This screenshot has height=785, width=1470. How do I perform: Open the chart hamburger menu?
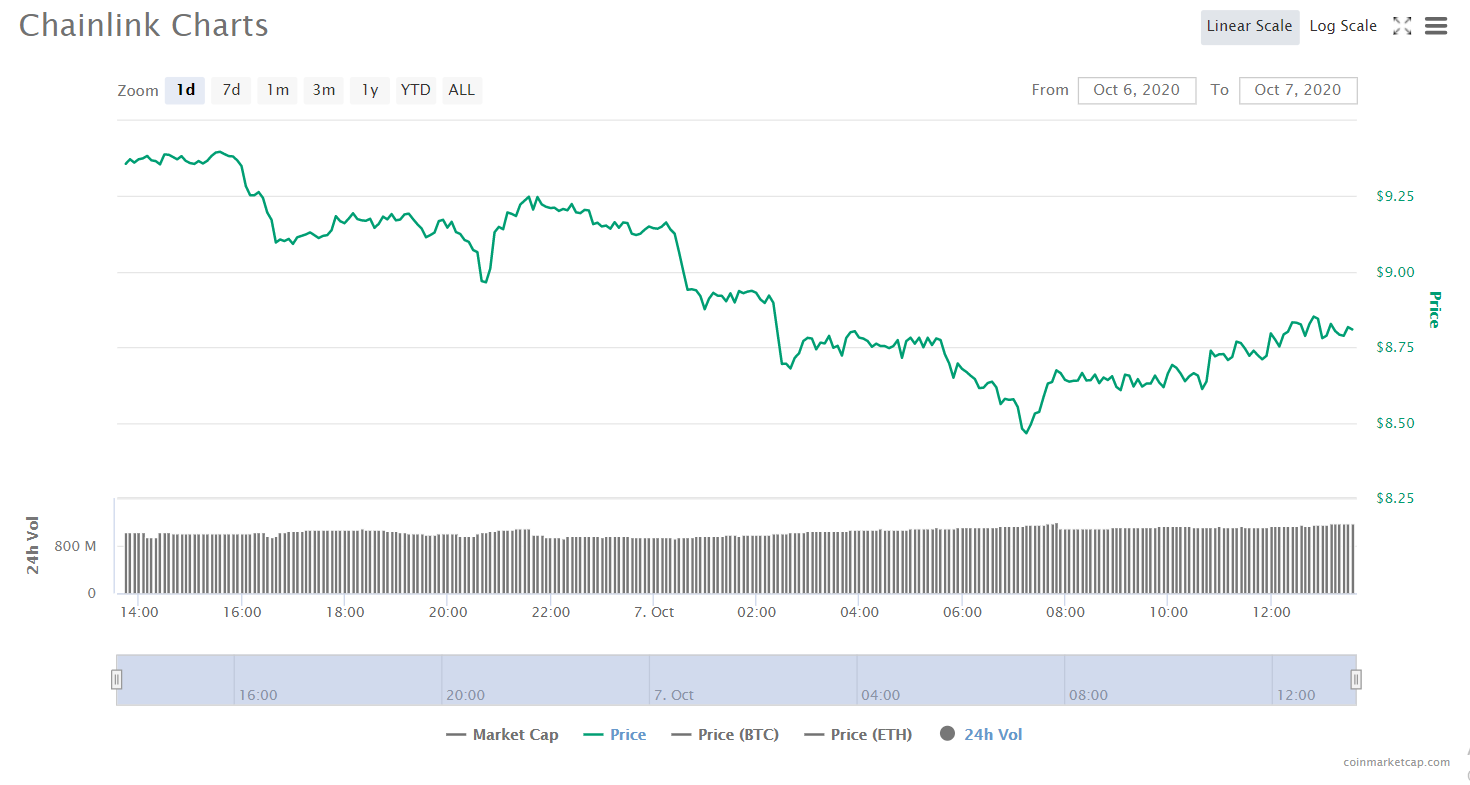tap(1436, 26)
